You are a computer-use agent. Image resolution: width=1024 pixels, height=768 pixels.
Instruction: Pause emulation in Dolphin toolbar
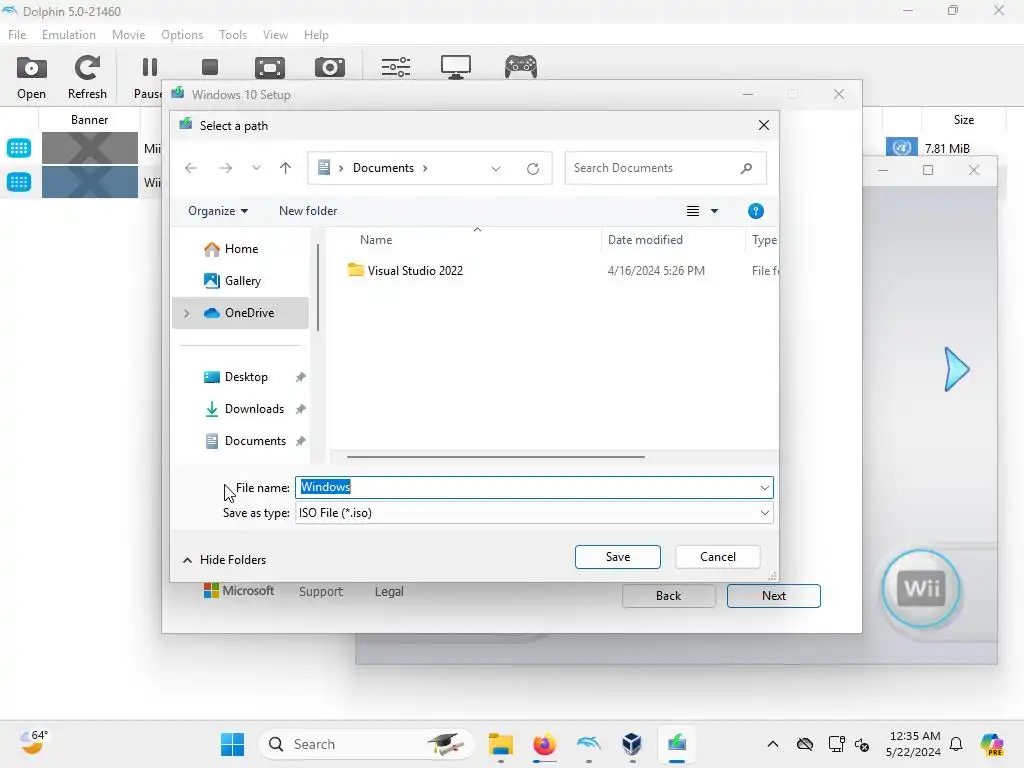click(x=150, y=67)
